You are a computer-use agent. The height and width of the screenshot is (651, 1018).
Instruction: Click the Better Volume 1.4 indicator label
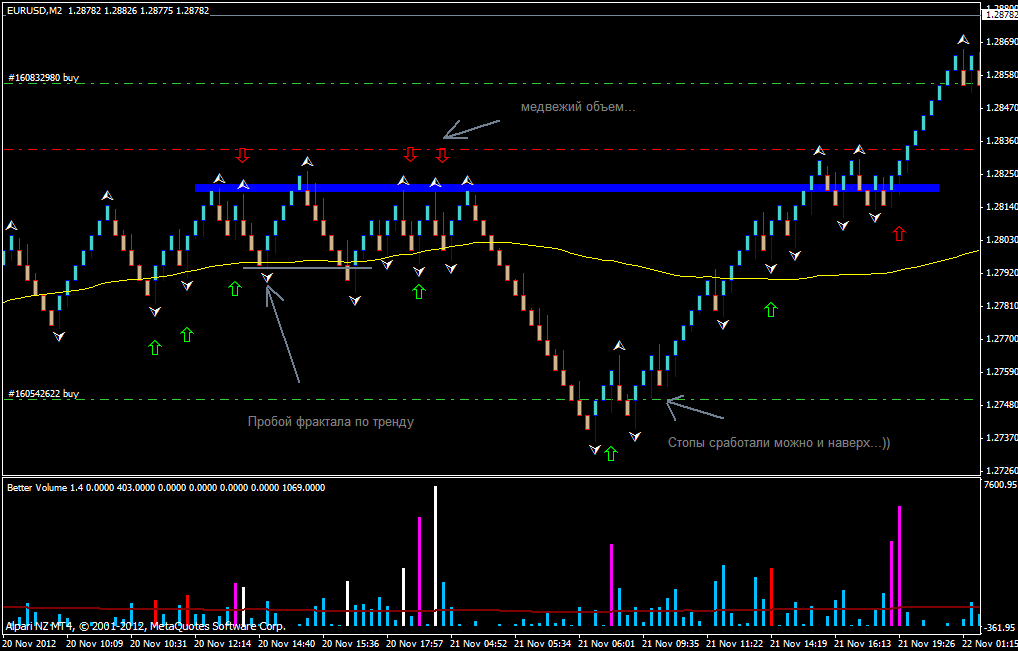click(x=166, y=487)
